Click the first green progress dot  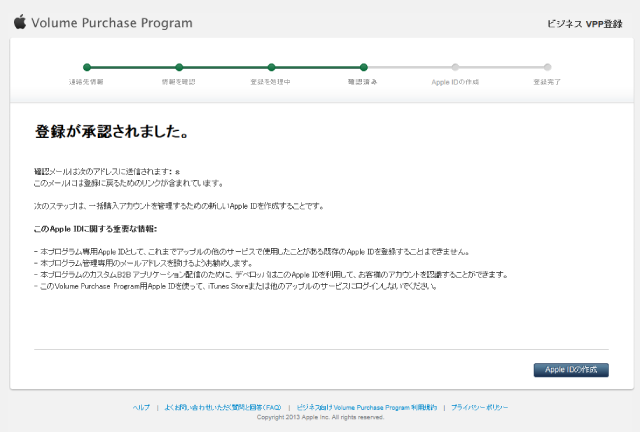point(86,67)
